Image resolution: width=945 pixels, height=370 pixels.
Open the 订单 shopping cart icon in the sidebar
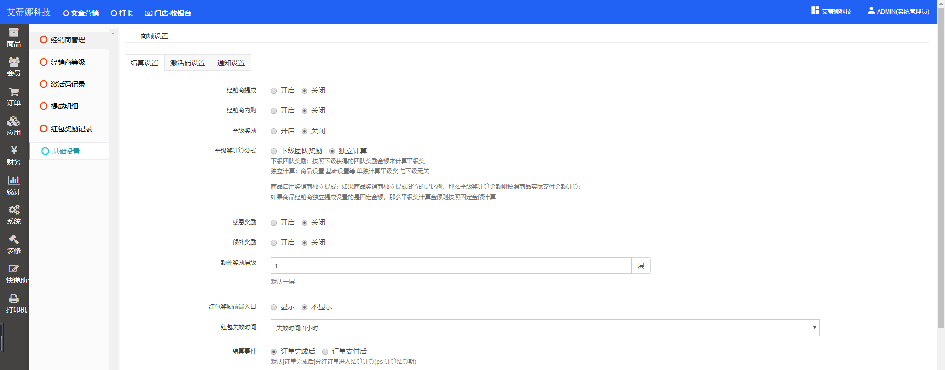tap(14, 92)
